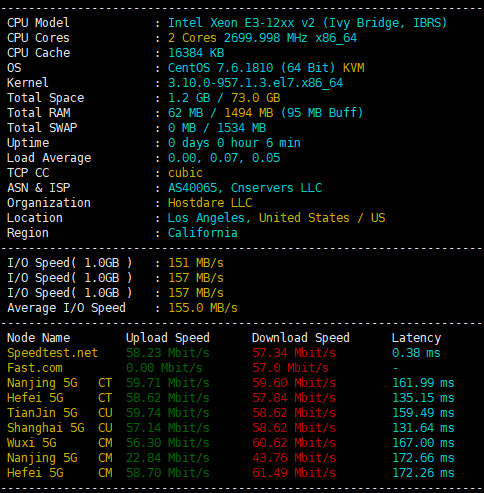The image size is (484, 493).
Task: Click the 172.26 ms latency value
Action: 423,473
